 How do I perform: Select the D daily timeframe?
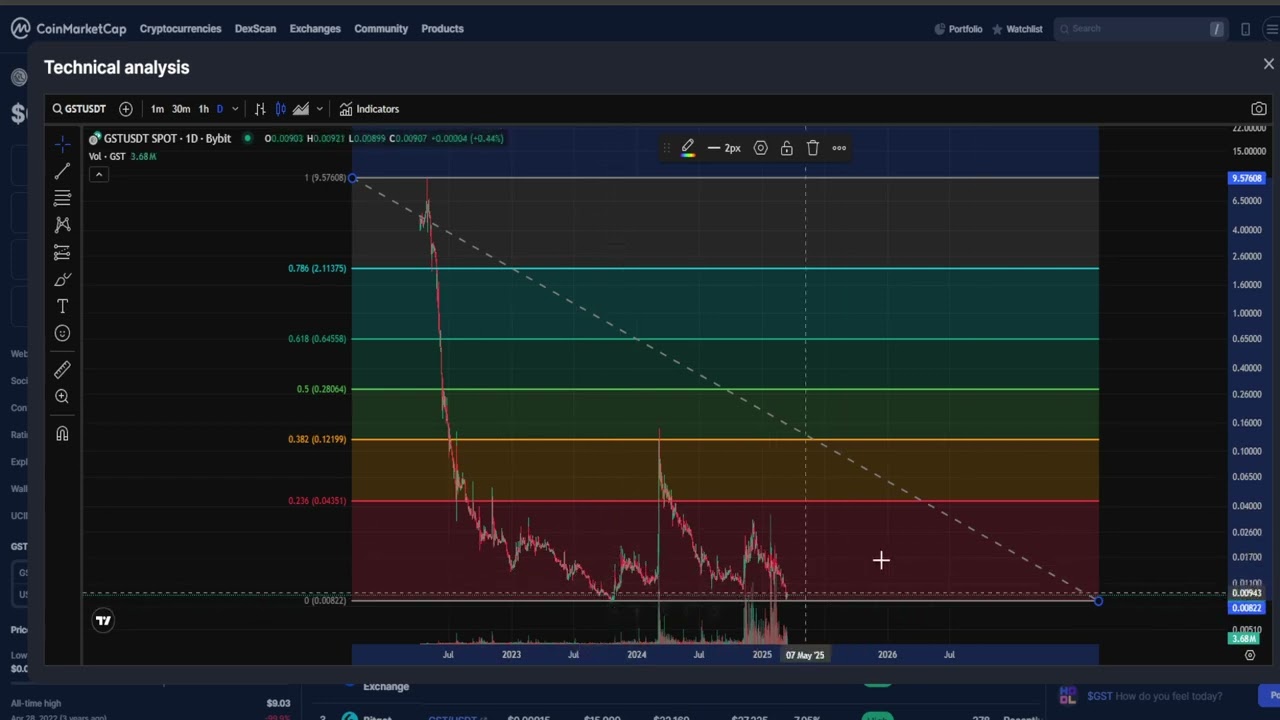tap(220, 109)
